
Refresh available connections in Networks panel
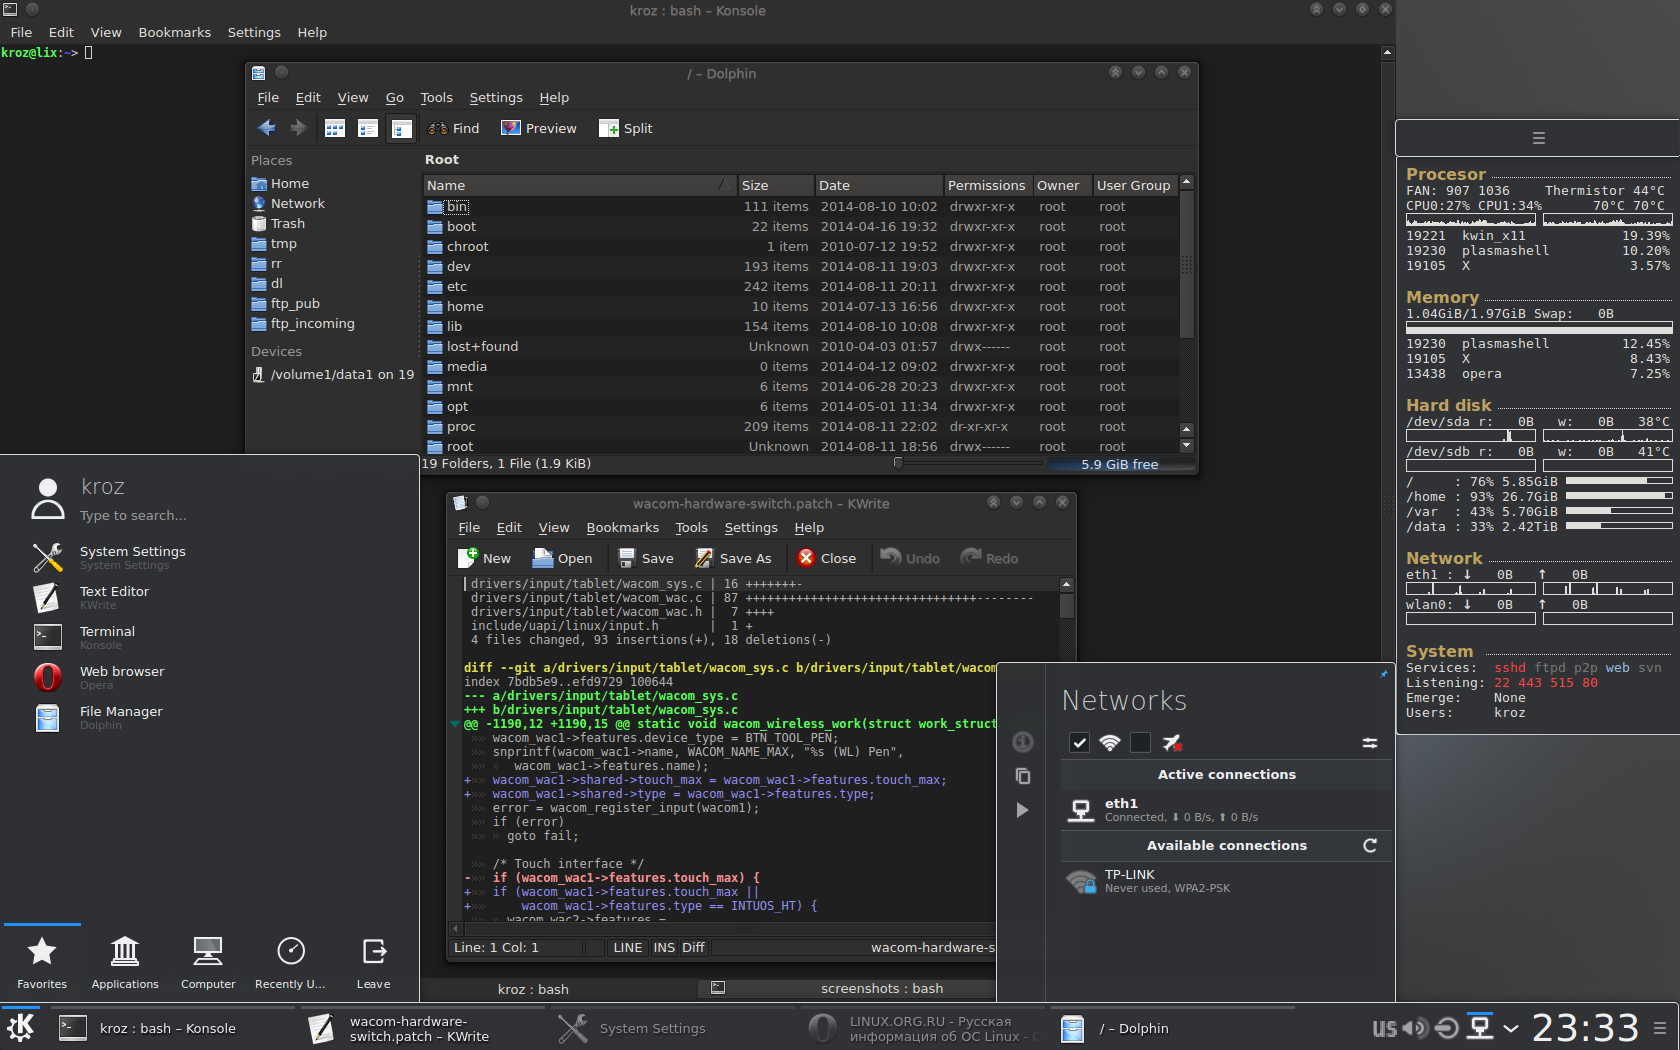point(1369,845)
